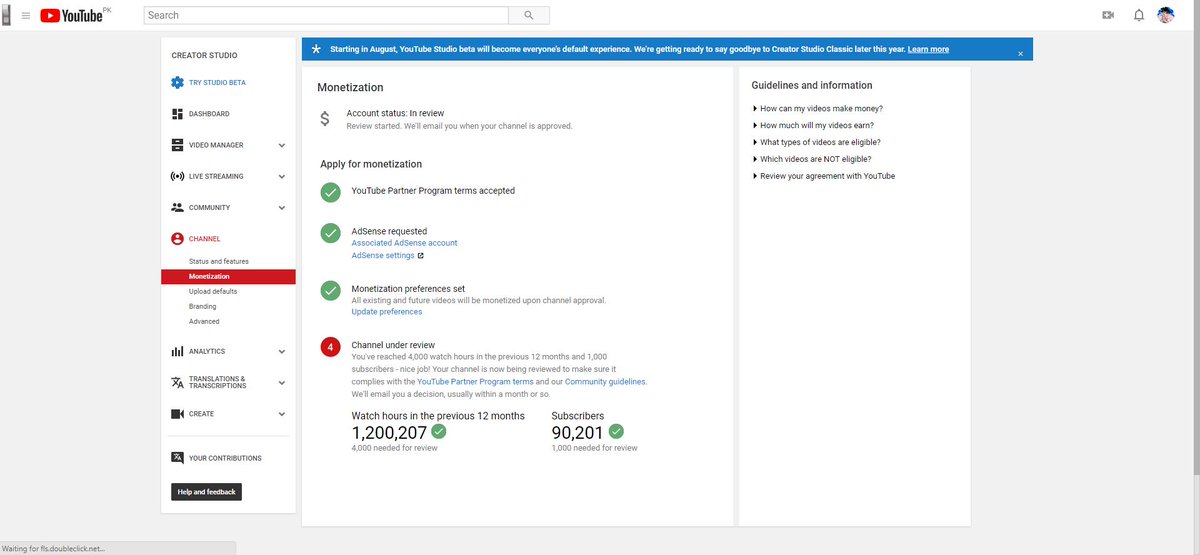Click the Your Contributions translate icon
The height and width of the screenshot is (555, 1200).
pos(177,458)
